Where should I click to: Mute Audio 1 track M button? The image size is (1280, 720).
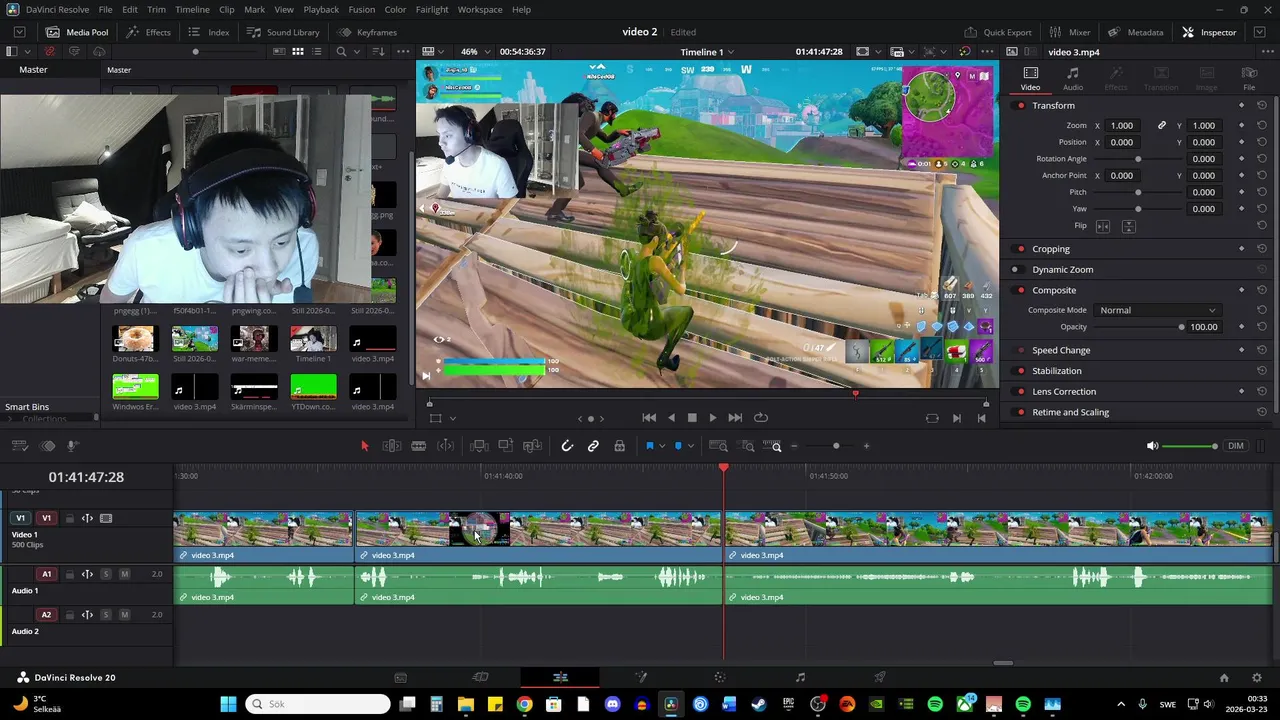click(x=124, y=574)
